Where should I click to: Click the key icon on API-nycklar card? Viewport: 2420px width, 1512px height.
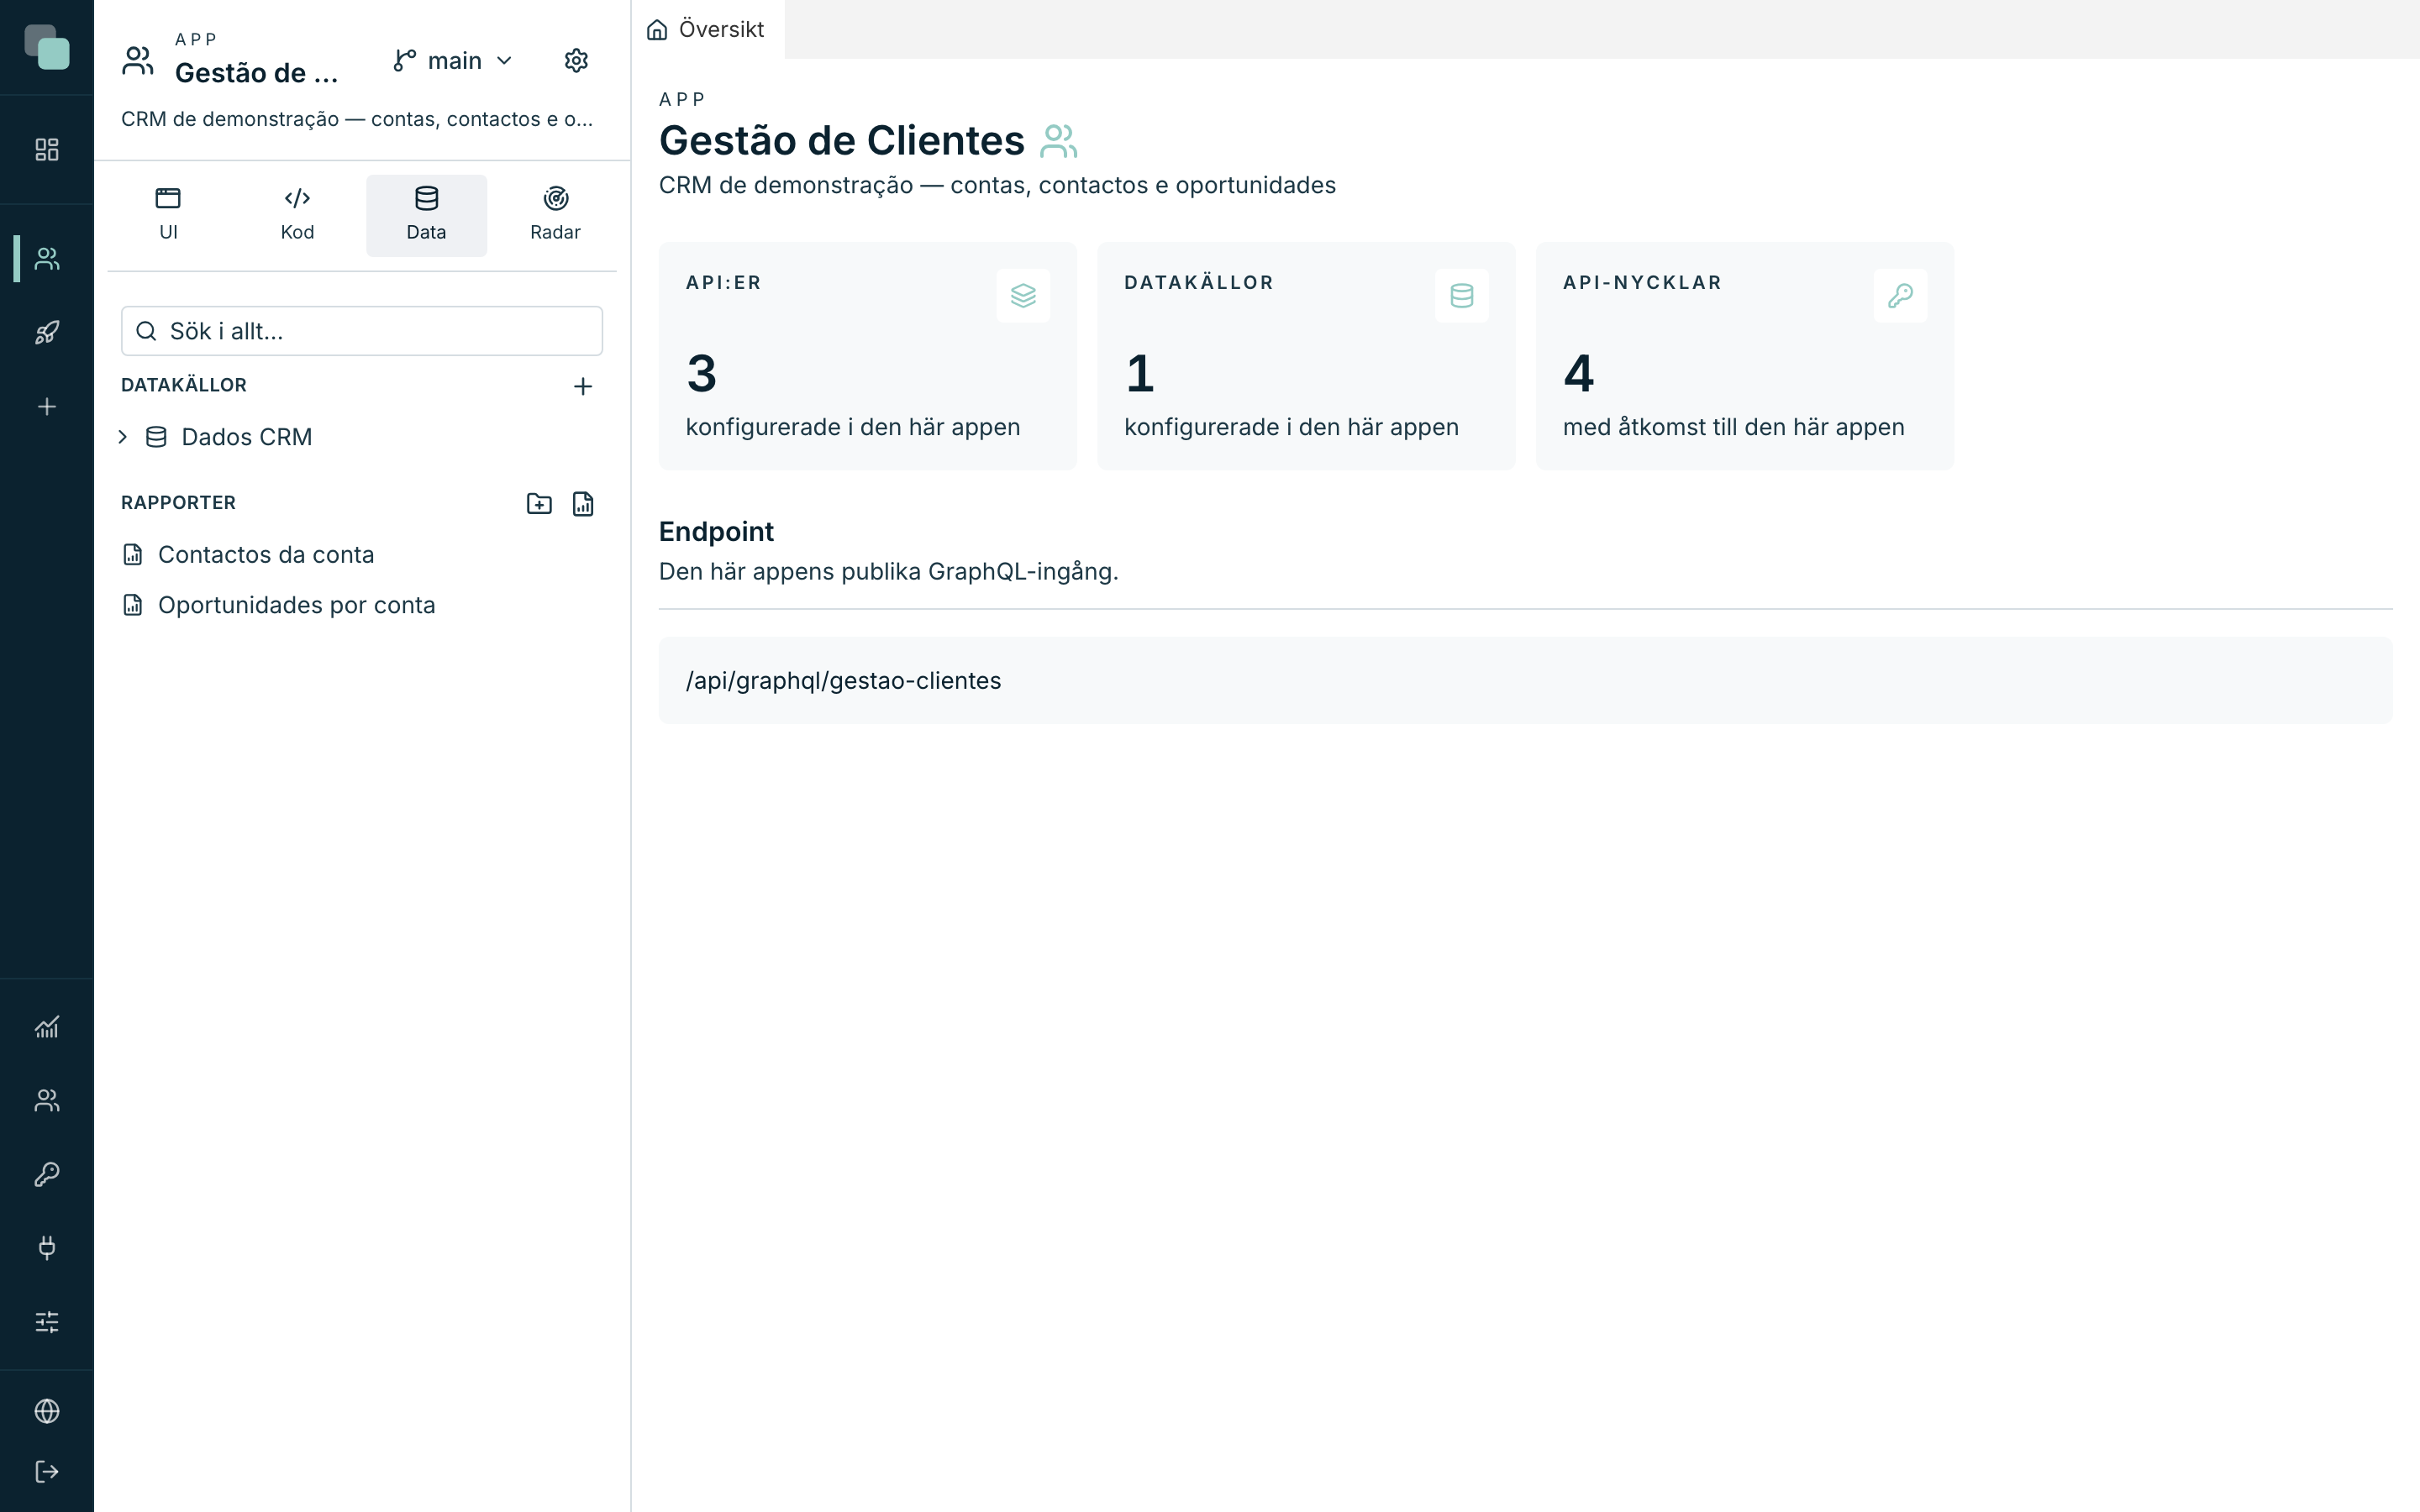tap(1900, 296)
